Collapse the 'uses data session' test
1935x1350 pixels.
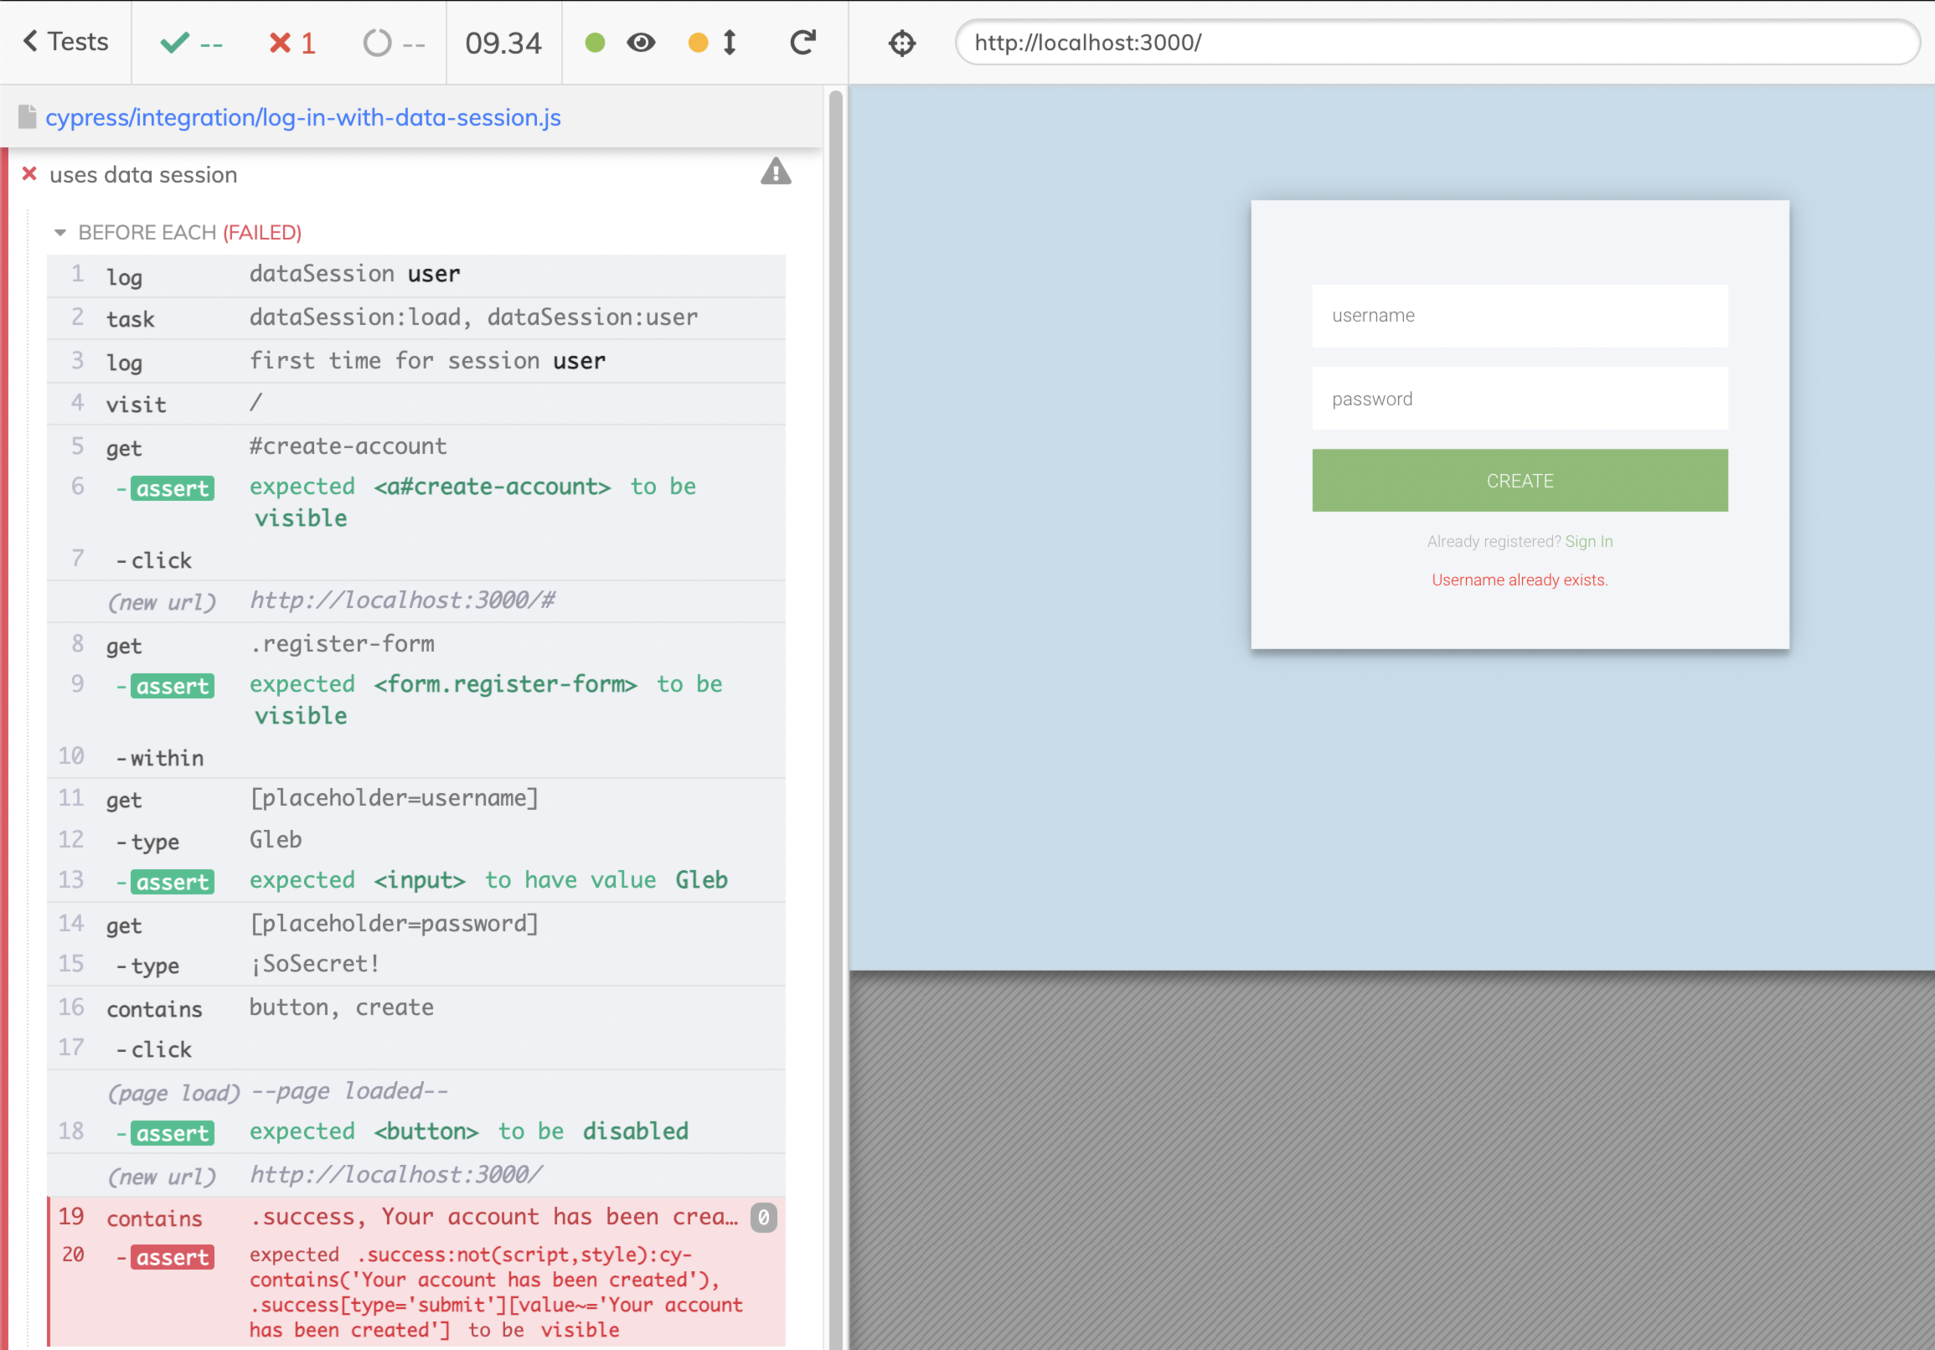(143, 174)
